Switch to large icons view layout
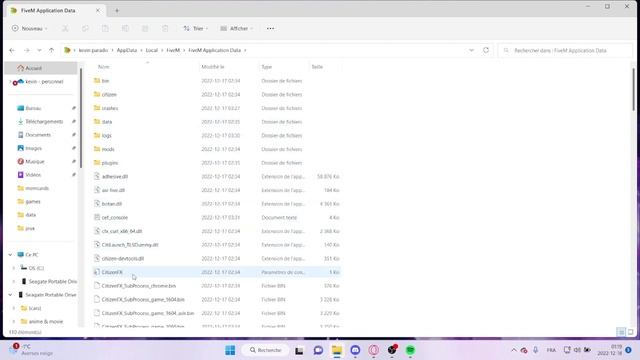Viewport: 640px width, 360px height. point(630,332)
